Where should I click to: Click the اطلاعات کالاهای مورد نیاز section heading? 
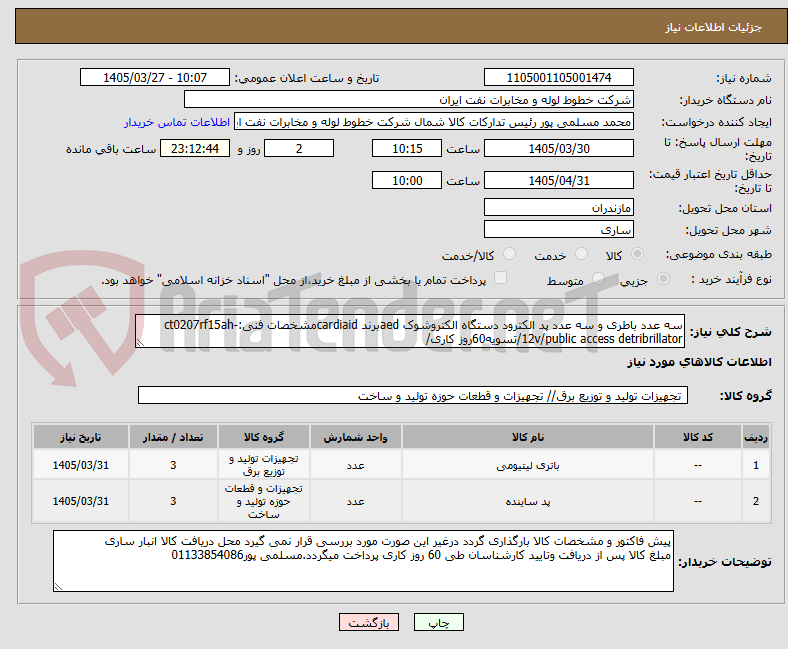click(x=699, y=362)
